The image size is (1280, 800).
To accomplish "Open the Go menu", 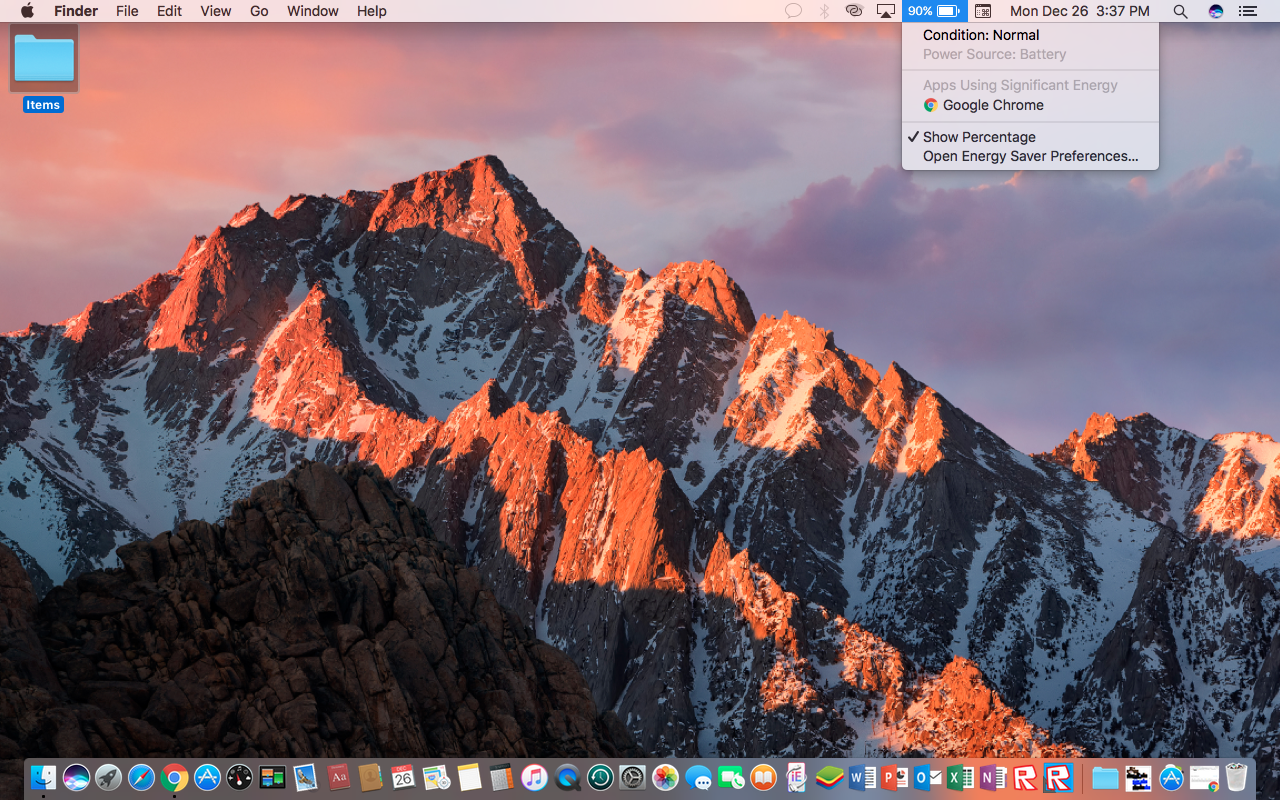I will 259,11.
